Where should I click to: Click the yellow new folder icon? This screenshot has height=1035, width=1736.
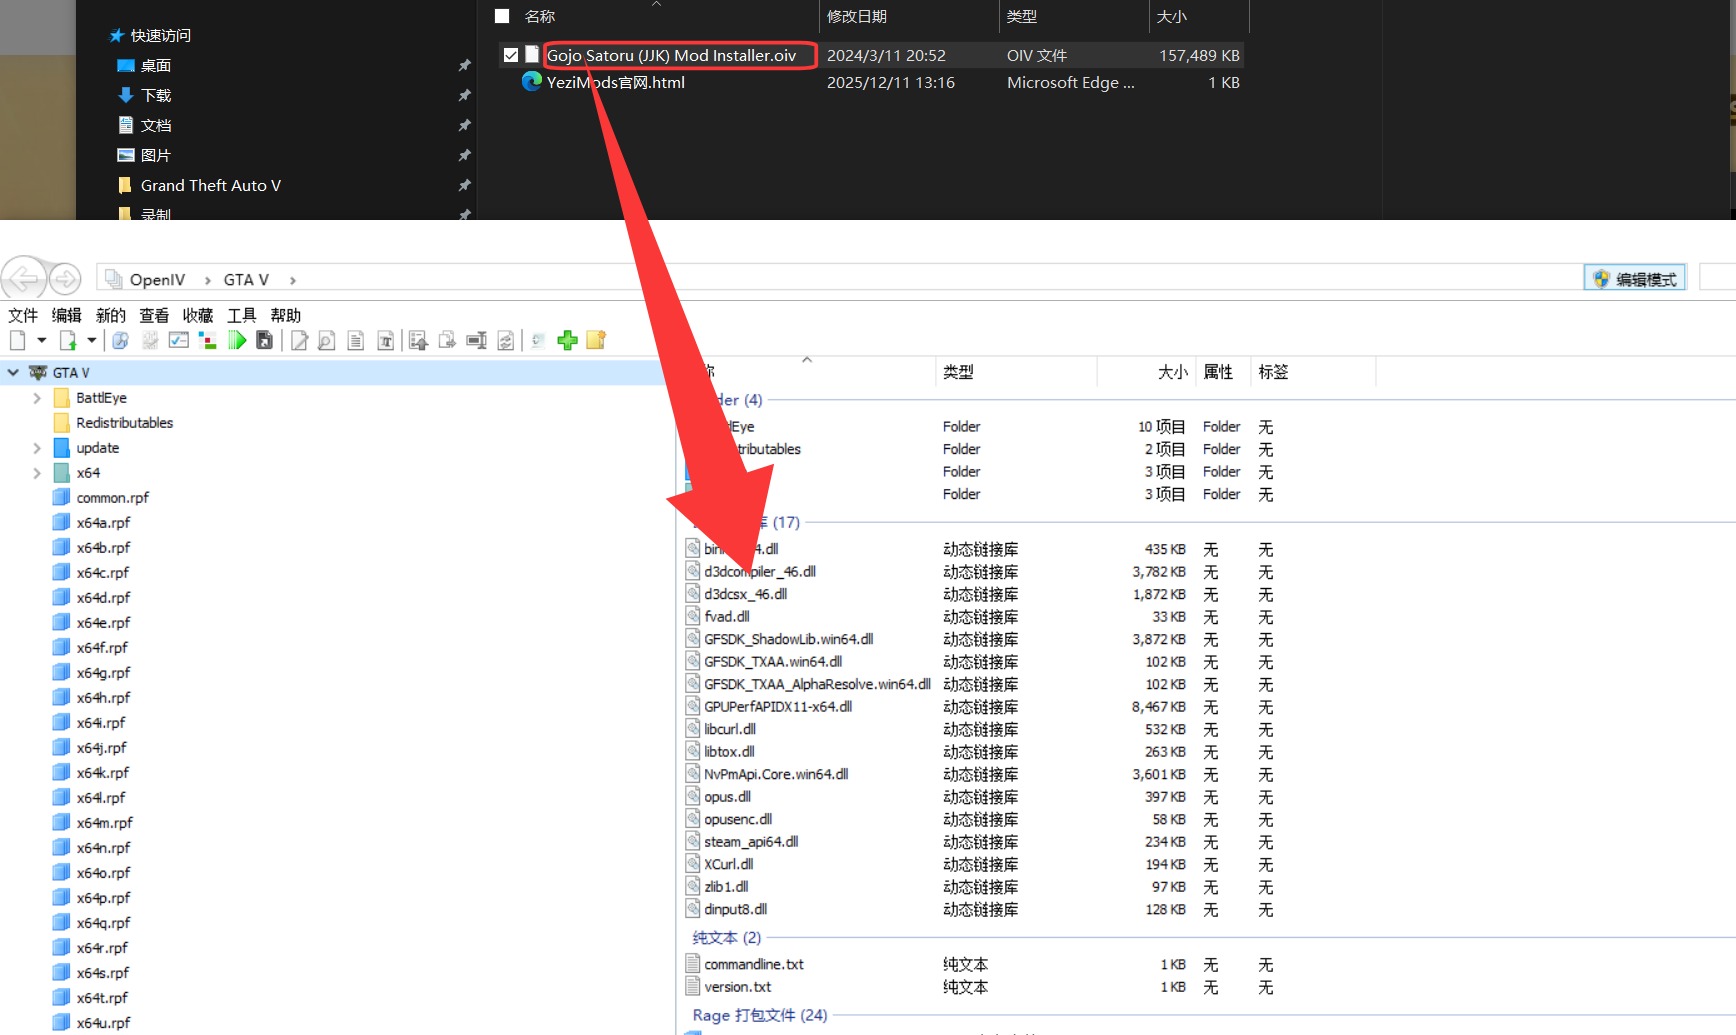(x=596, y=341)
